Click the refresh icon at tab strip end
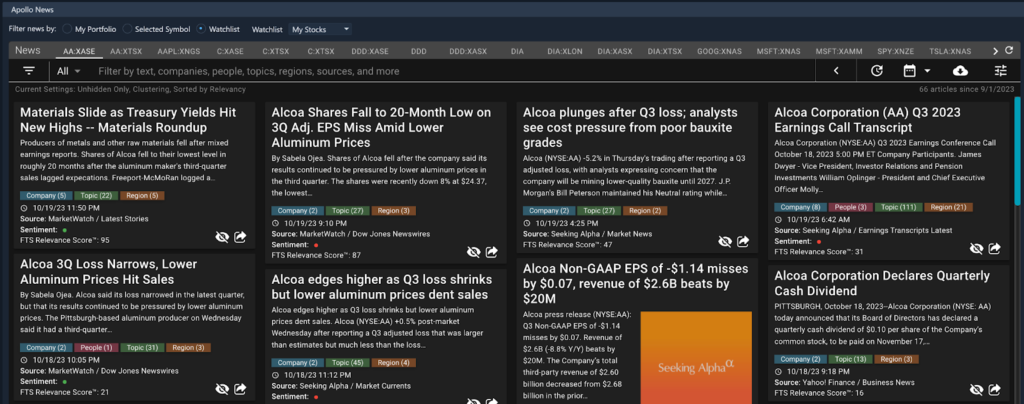Viewport: 1024px width, 404px height. coord(1009,50)
